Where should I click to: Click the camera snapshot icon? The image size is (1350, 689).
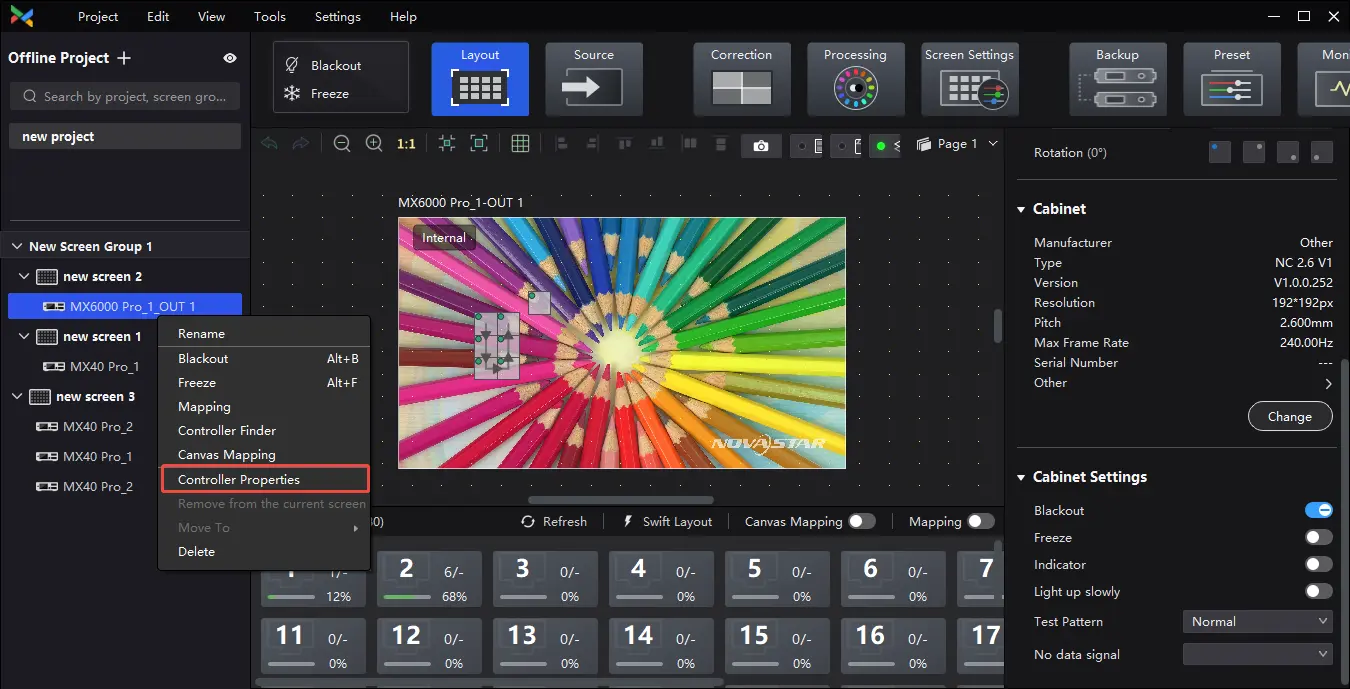pos(761,146)
